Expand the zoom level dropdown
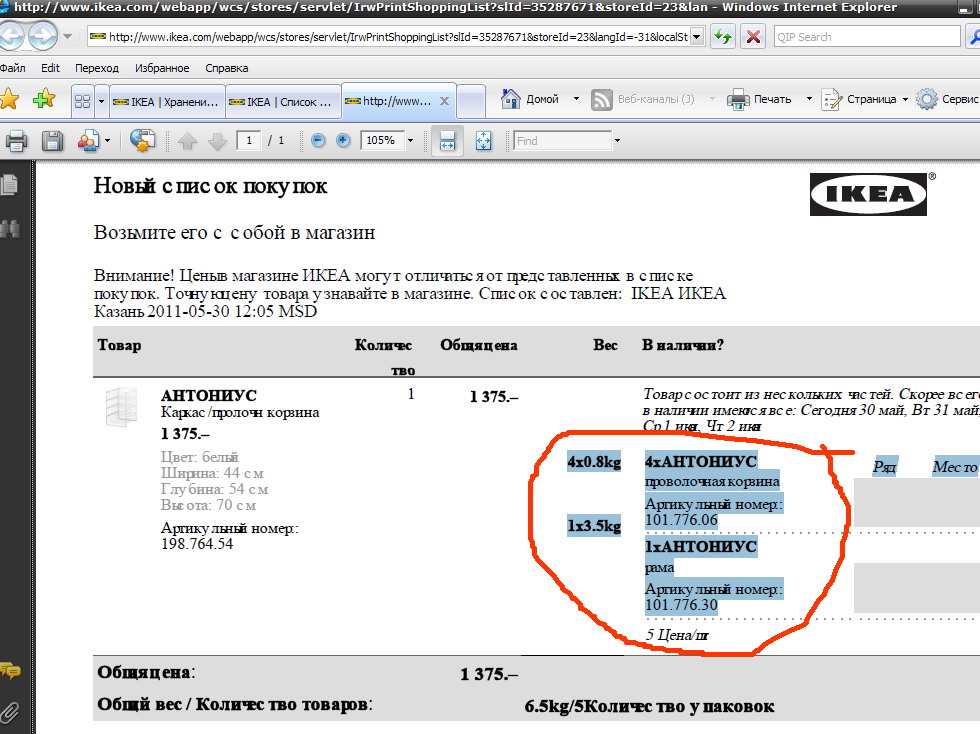This screenshot has width=980, height=734. click(x=410, y=141)
